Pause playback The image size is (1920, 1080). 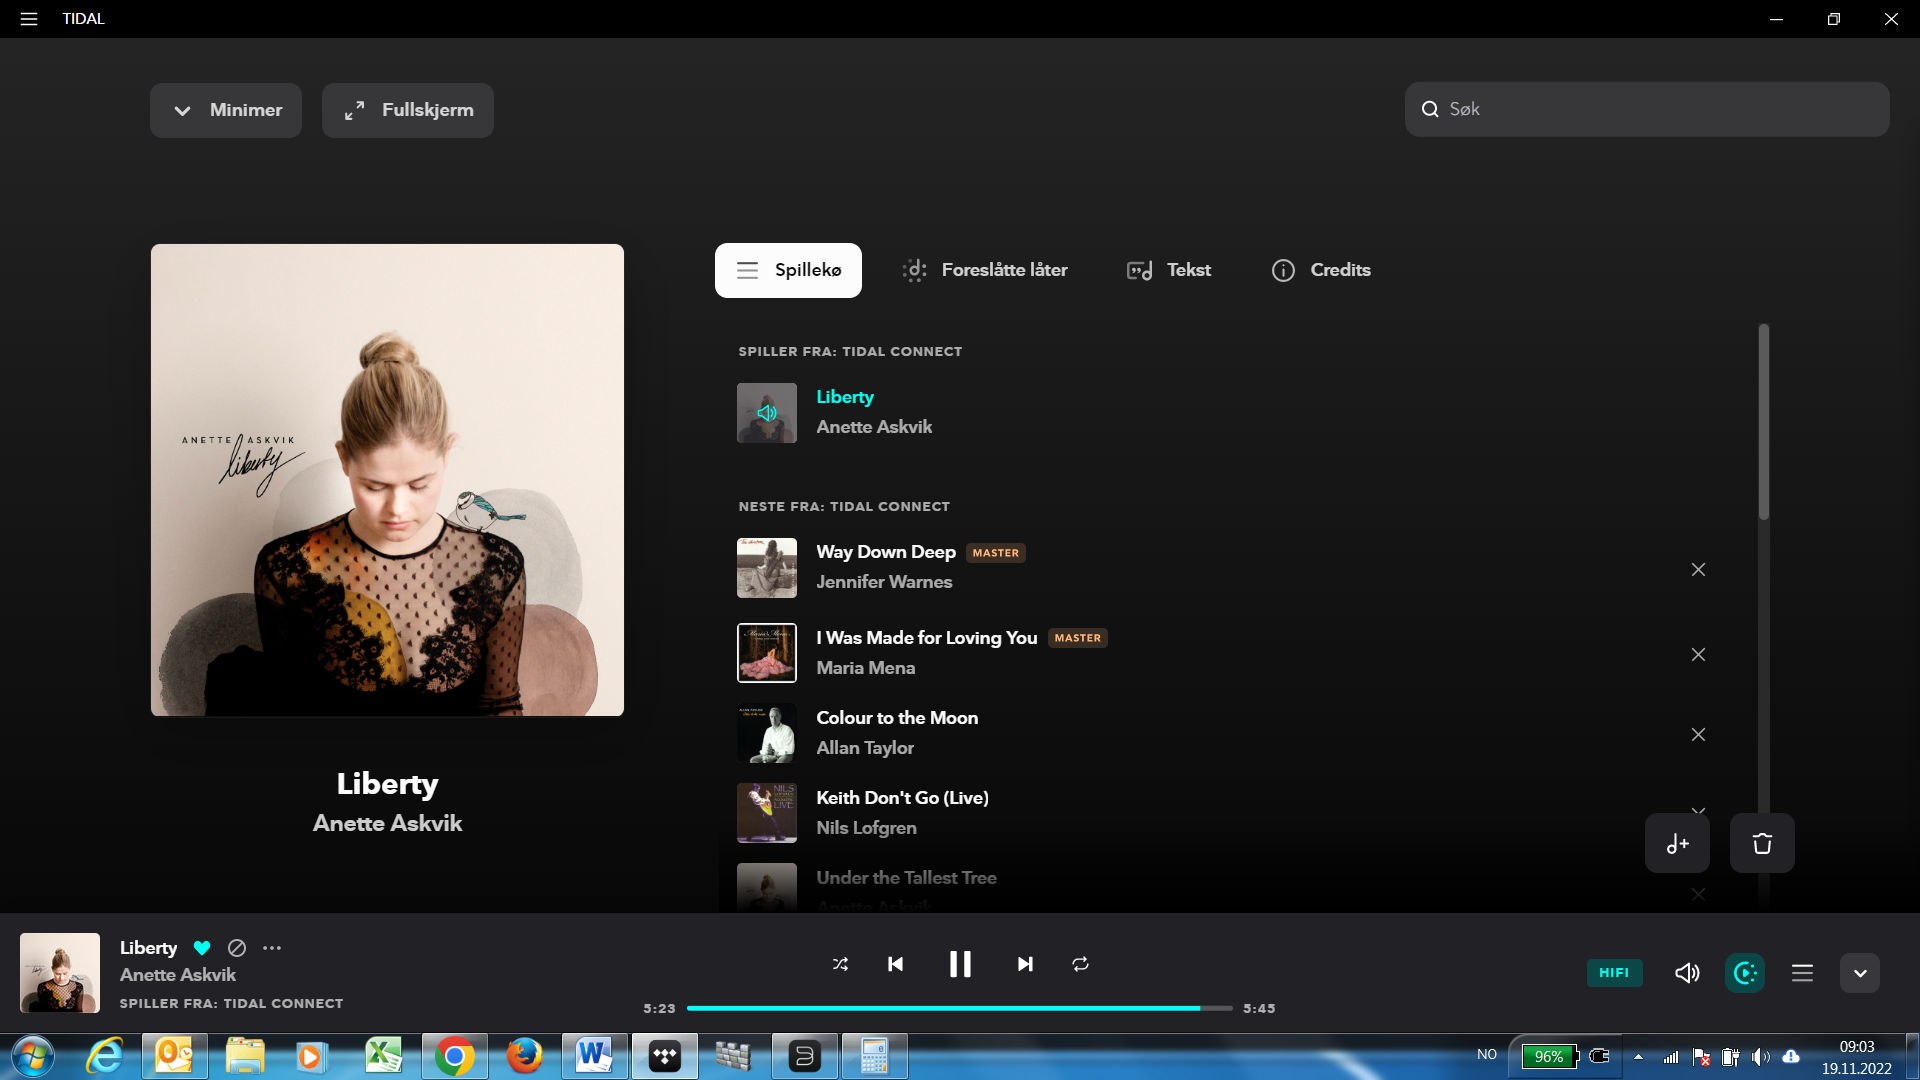pyautogui.click(x=960, y=964)
